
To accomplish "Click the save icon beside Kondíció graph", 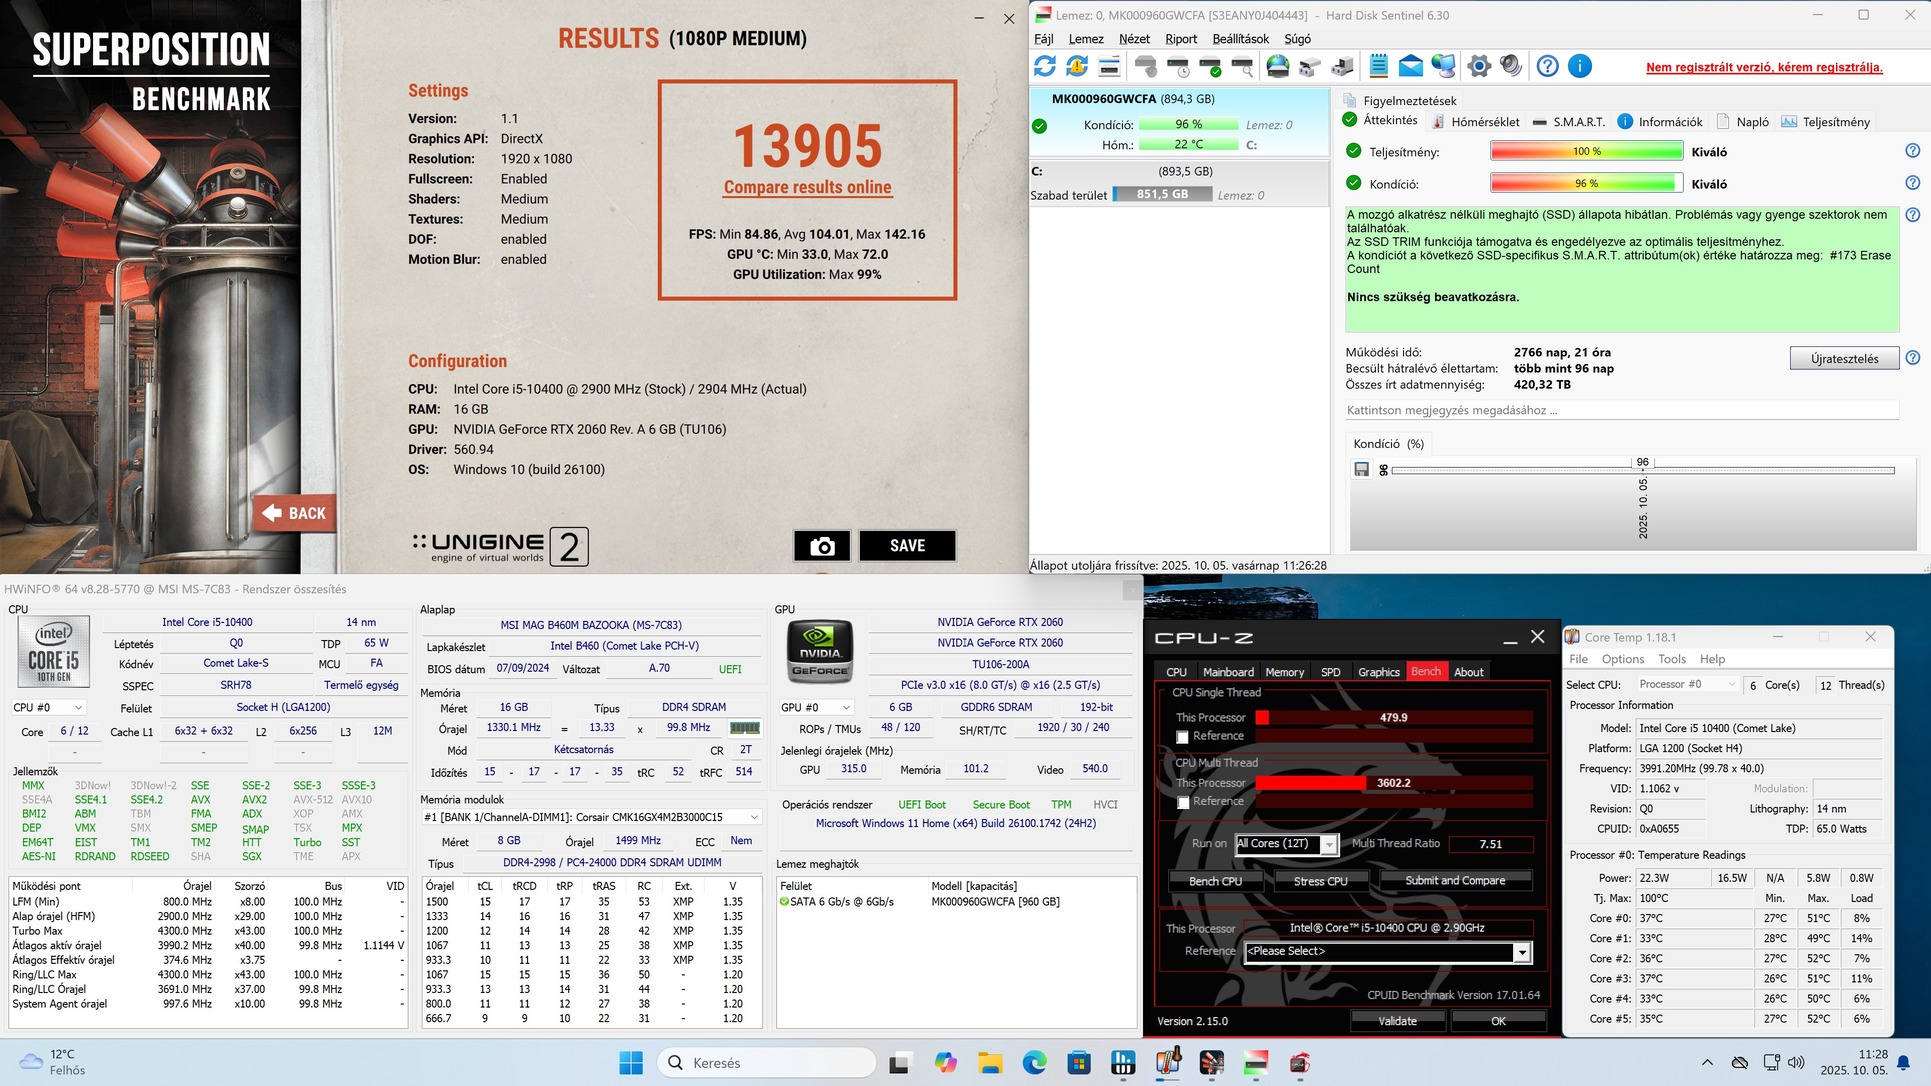I will click(1361, 469).
